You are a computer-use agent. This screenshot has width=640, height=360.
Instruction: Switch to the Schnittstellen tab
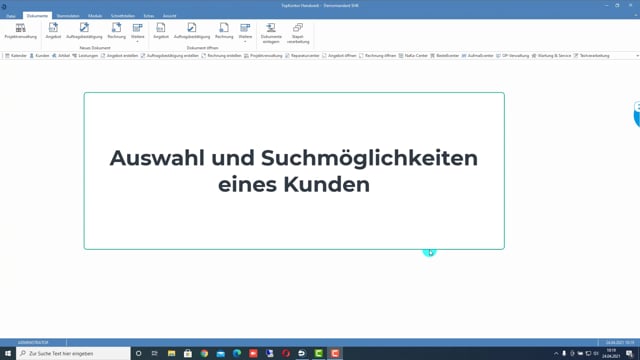(x=123, y=16)
